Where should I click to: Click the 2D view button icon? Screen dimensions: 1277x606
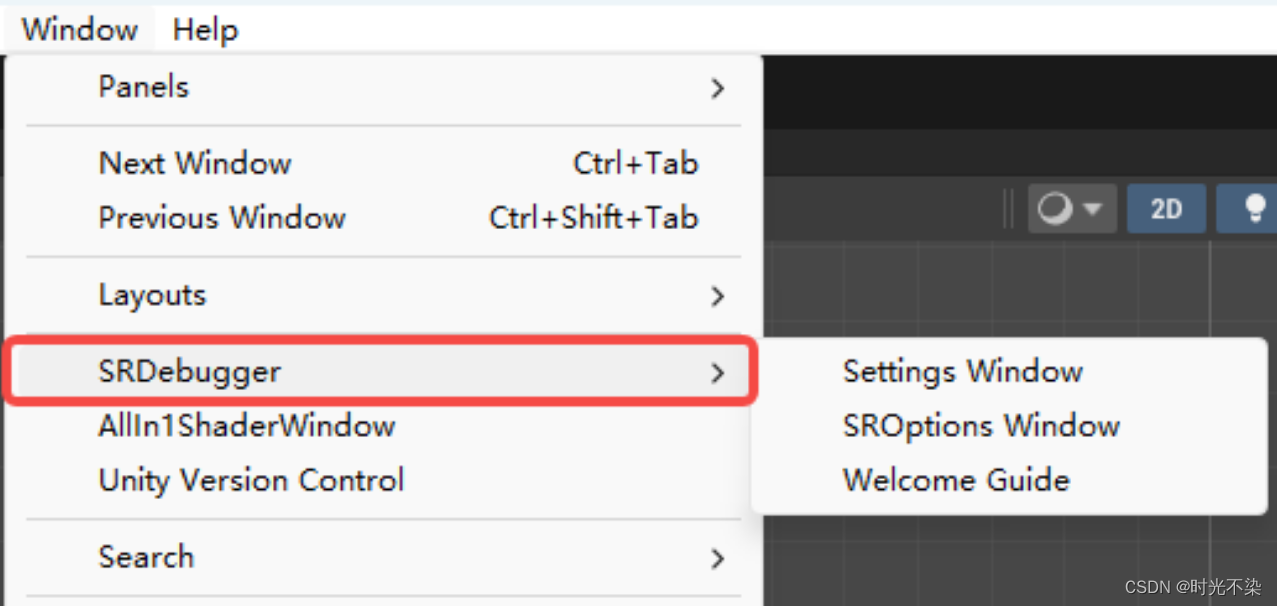point(1166,208)
